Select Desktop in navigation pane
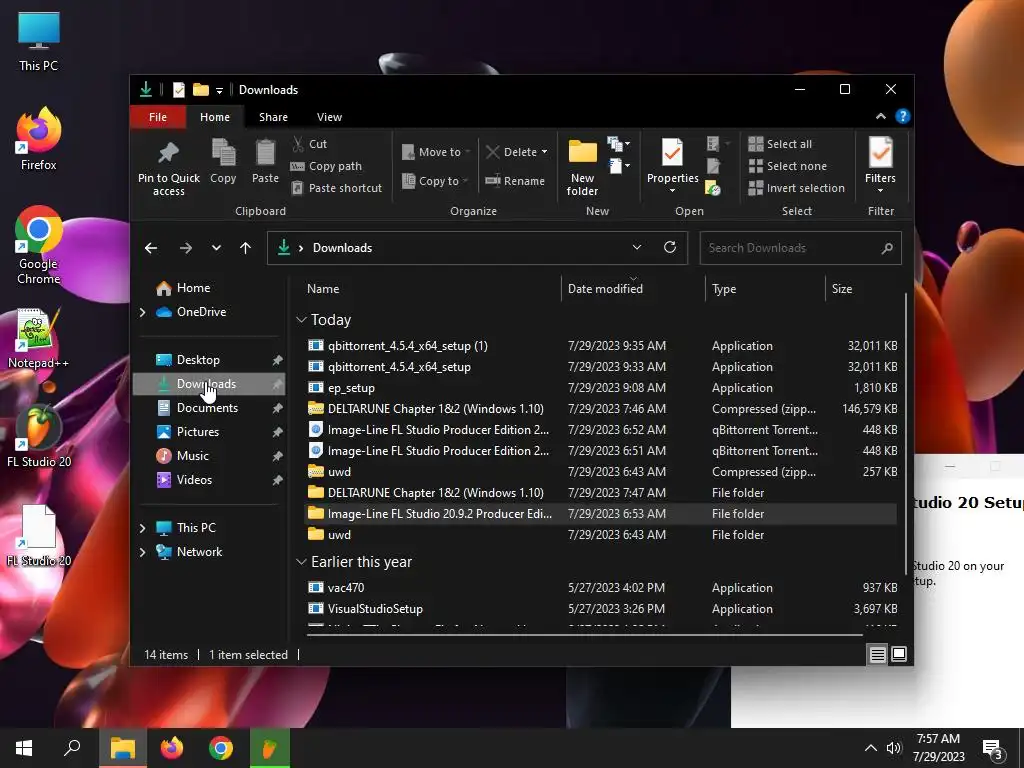 pyautogui.click(x=198, y=360)
